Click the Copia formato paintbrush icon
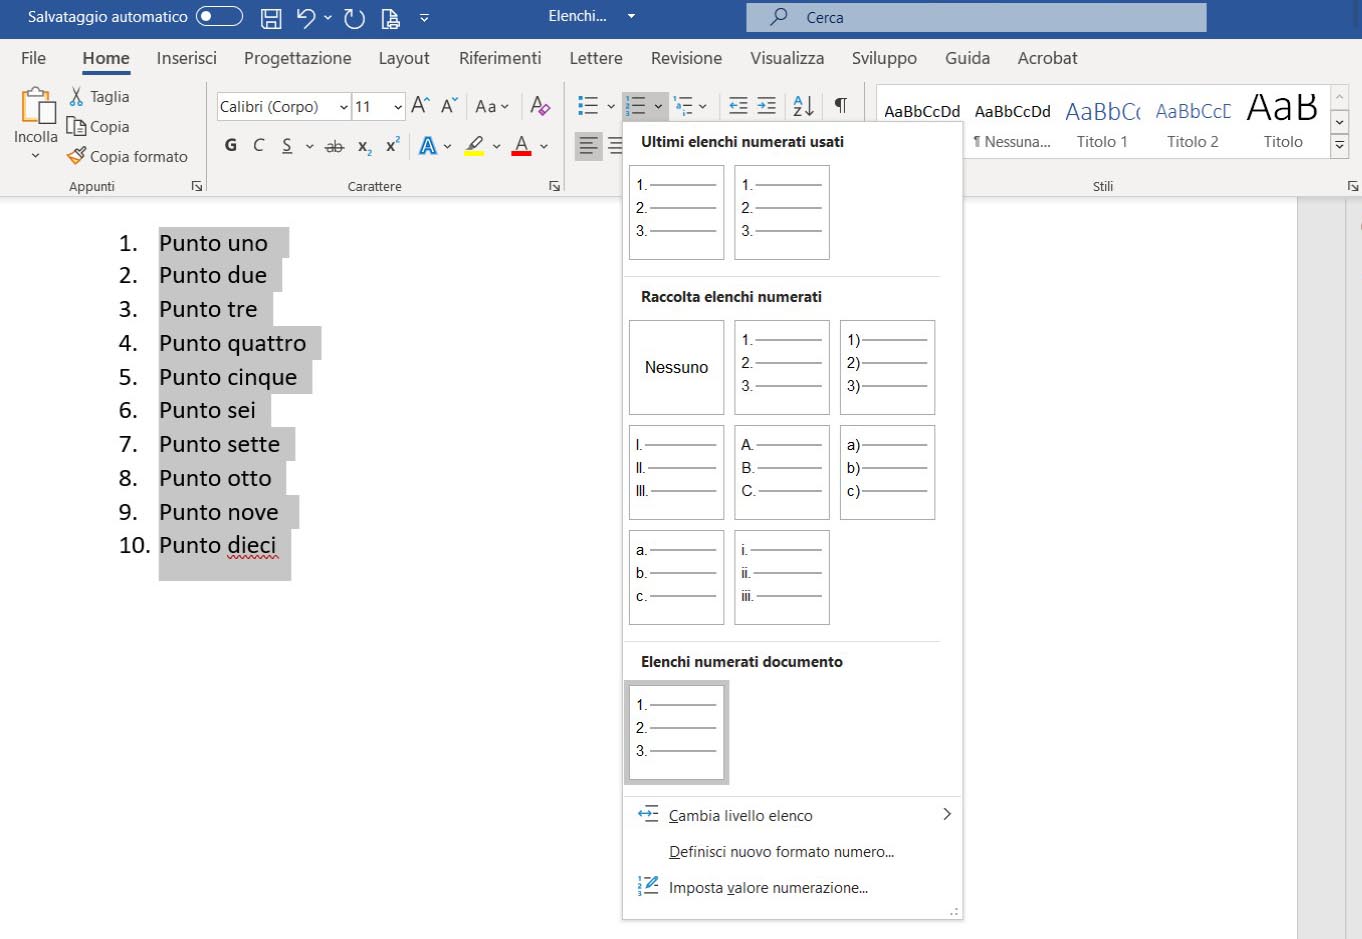Screen dimensions: 1362x939 tap(76, 156)
